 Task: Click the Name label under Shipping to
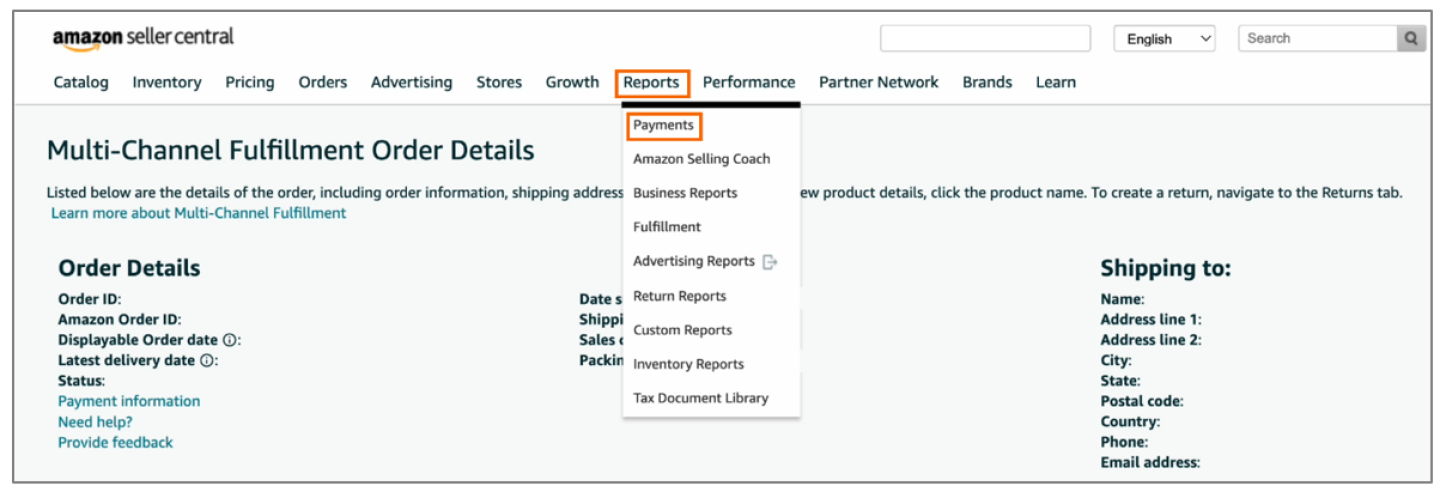pos(1122,299)
